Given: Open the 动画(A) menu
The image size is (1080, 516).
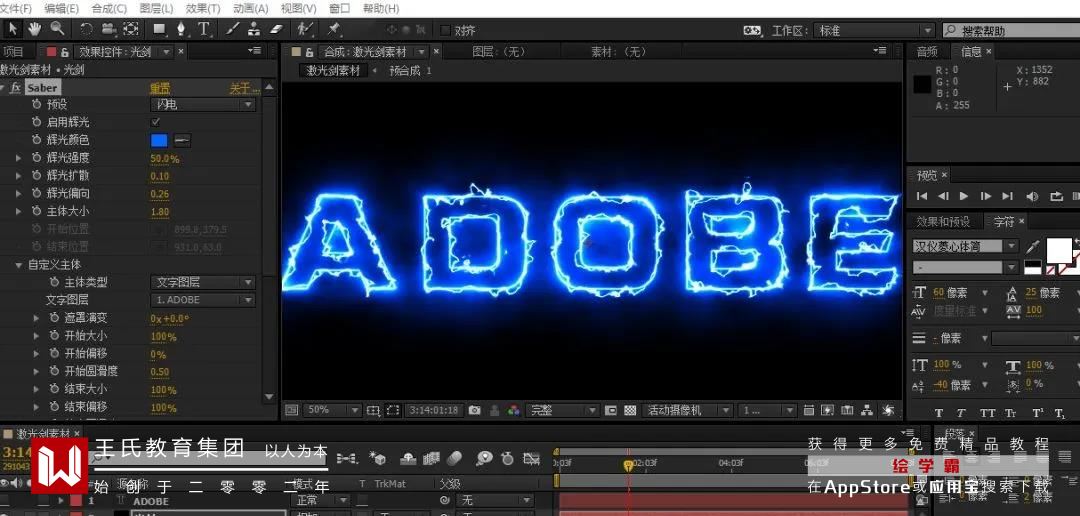Looking at the screenshot, I should (x=251, y=8).
